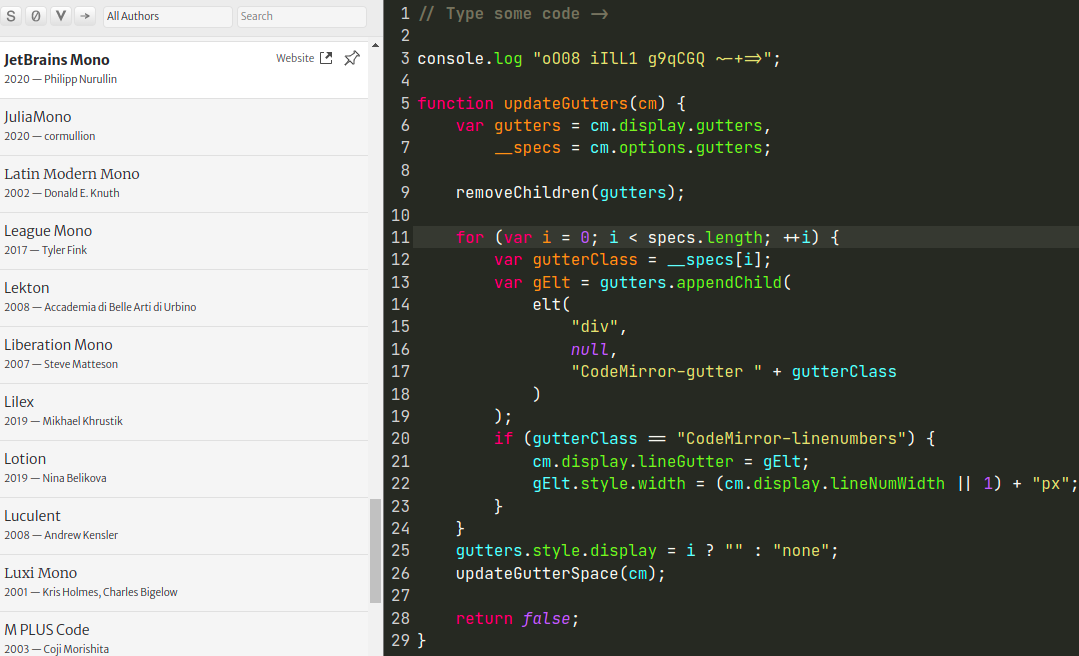Image resolution: width=1079 pixels, height=656 pixels.
Task: Click the '"CodeMirror-linenumbers"' string
Action: tap(791, 438)
